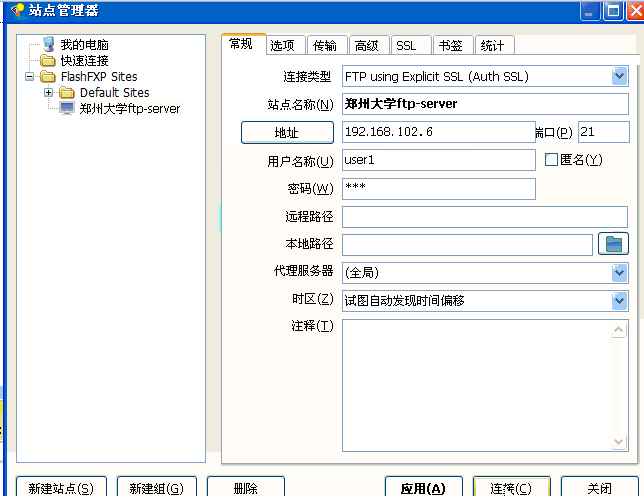Click the username field containing user1
This screenshot has width=644, height=500.
[x=439, y=160]
